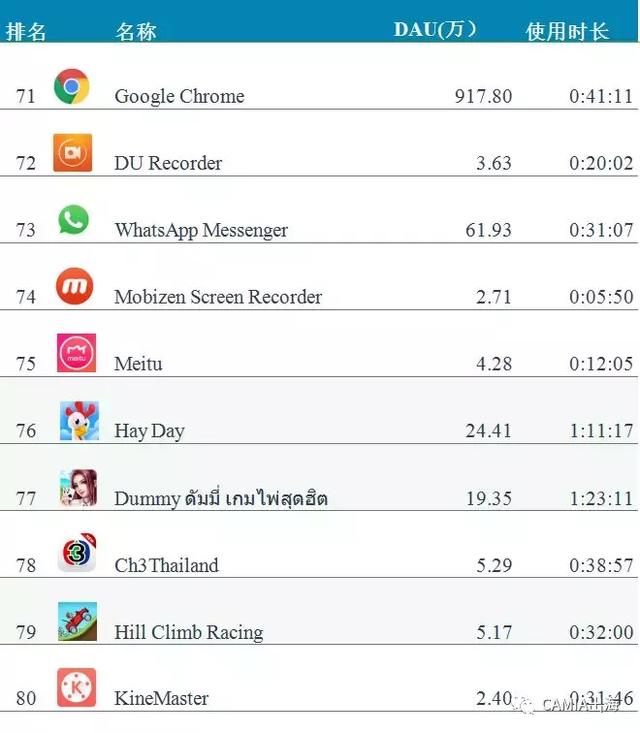
Task: Open the Google Chrome name link
Action: [179, 97]
